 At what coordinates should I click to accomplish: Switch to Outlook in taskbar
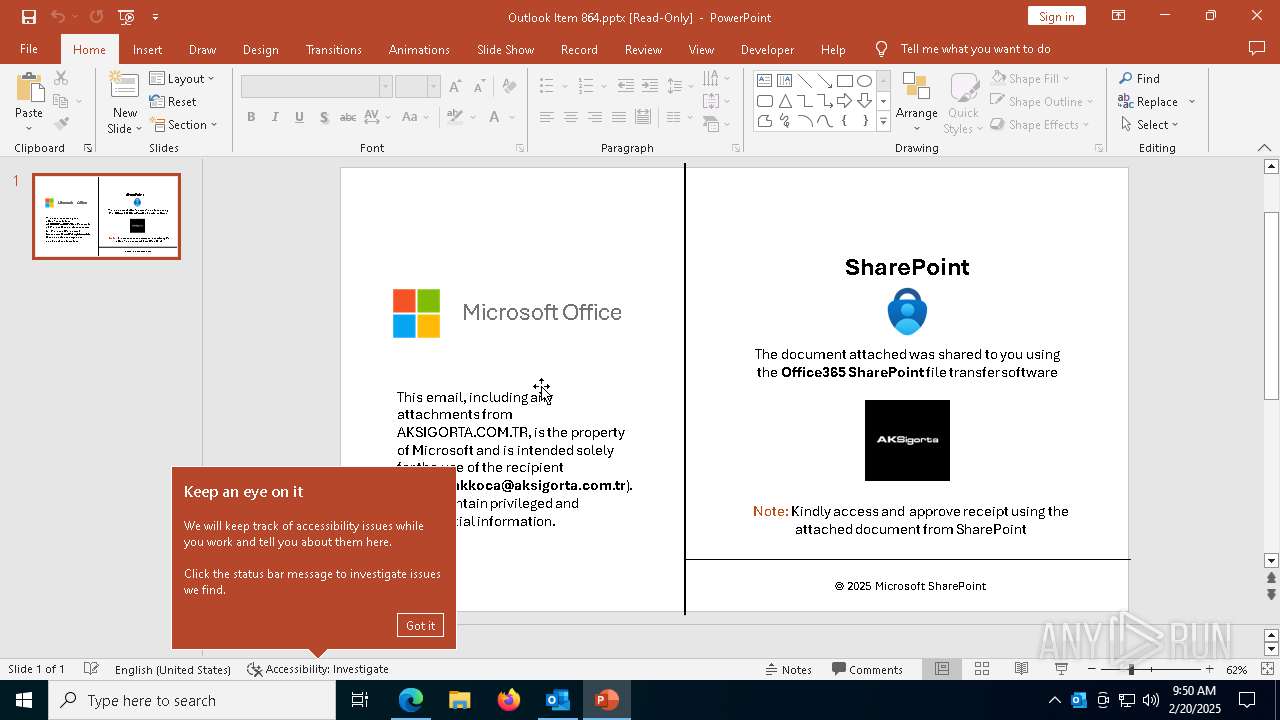click(558, 700)
